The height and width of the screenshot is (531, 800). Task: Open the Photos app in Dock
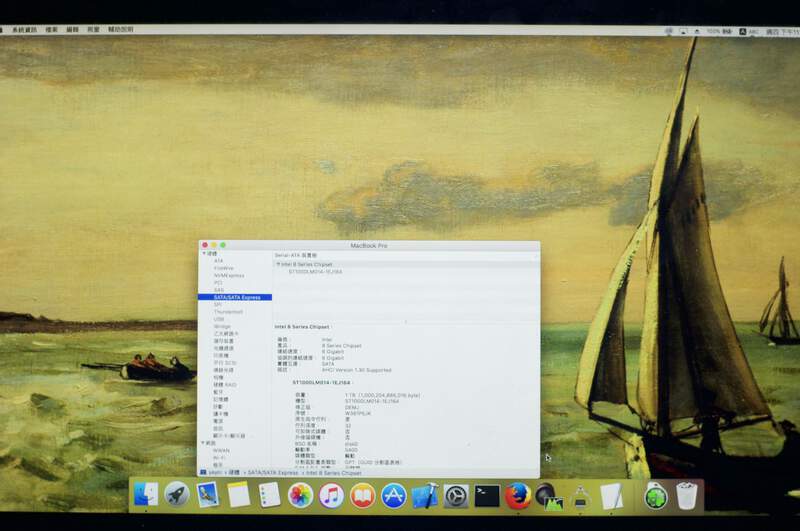300,496
